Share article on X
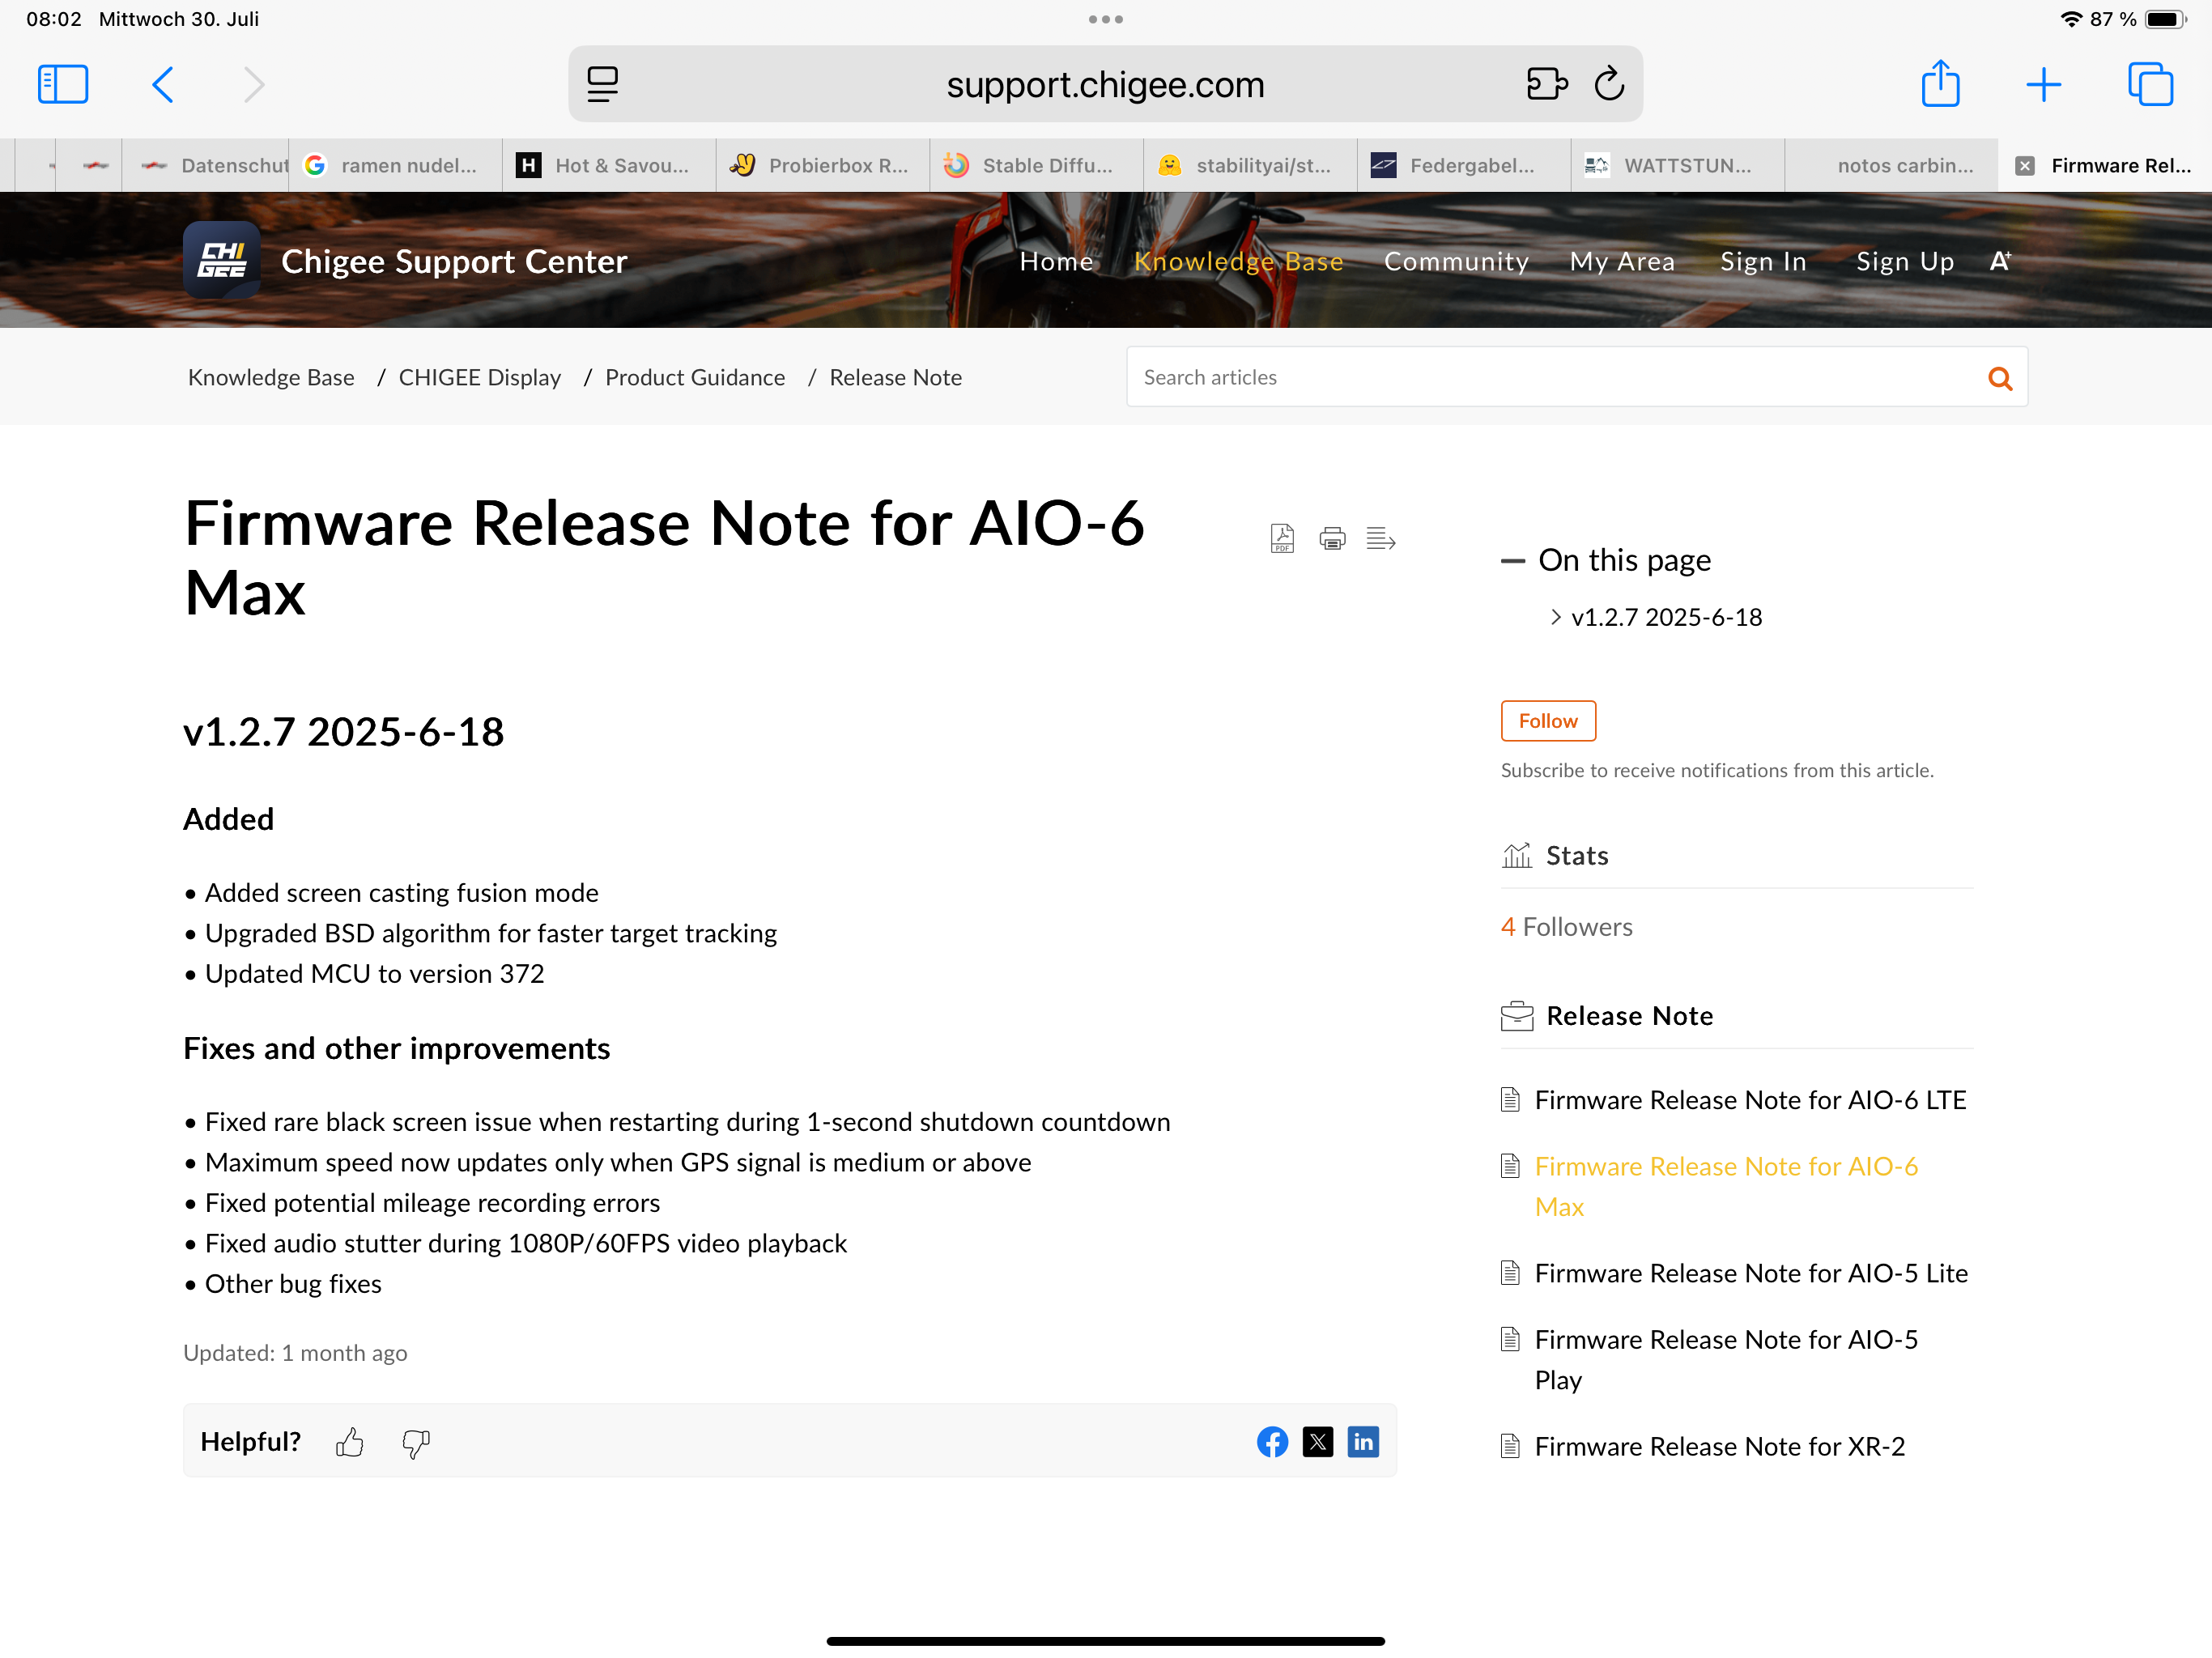This screenshot has height=1658, width=2212. 1318,1441
